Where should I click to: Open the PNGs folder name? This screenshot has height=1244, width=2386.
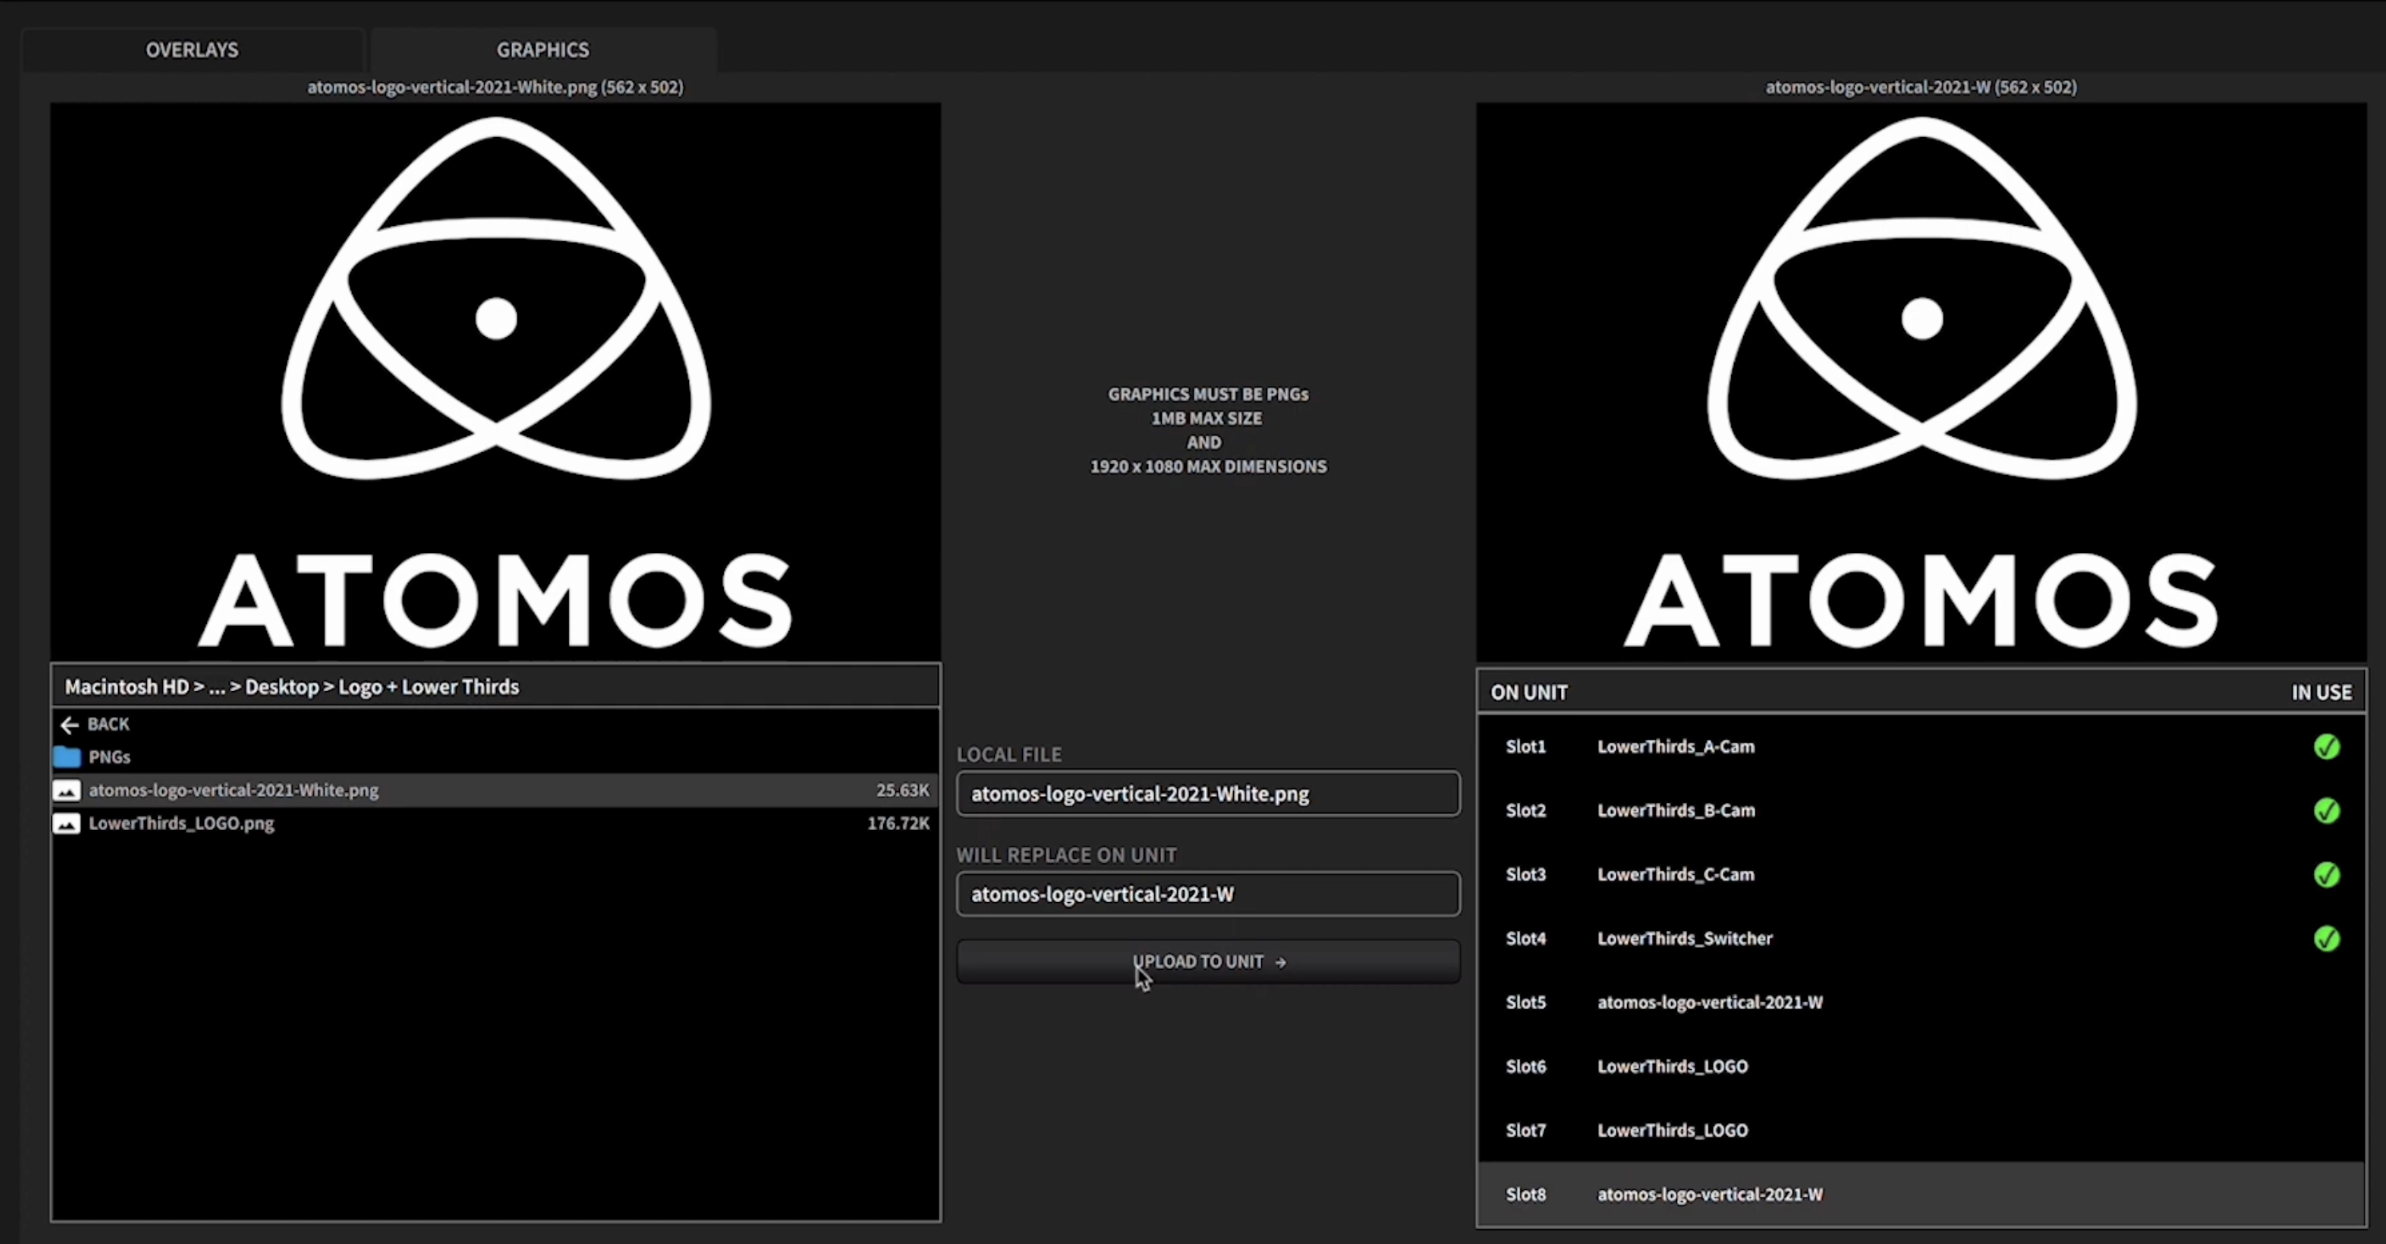coord(109,757)
